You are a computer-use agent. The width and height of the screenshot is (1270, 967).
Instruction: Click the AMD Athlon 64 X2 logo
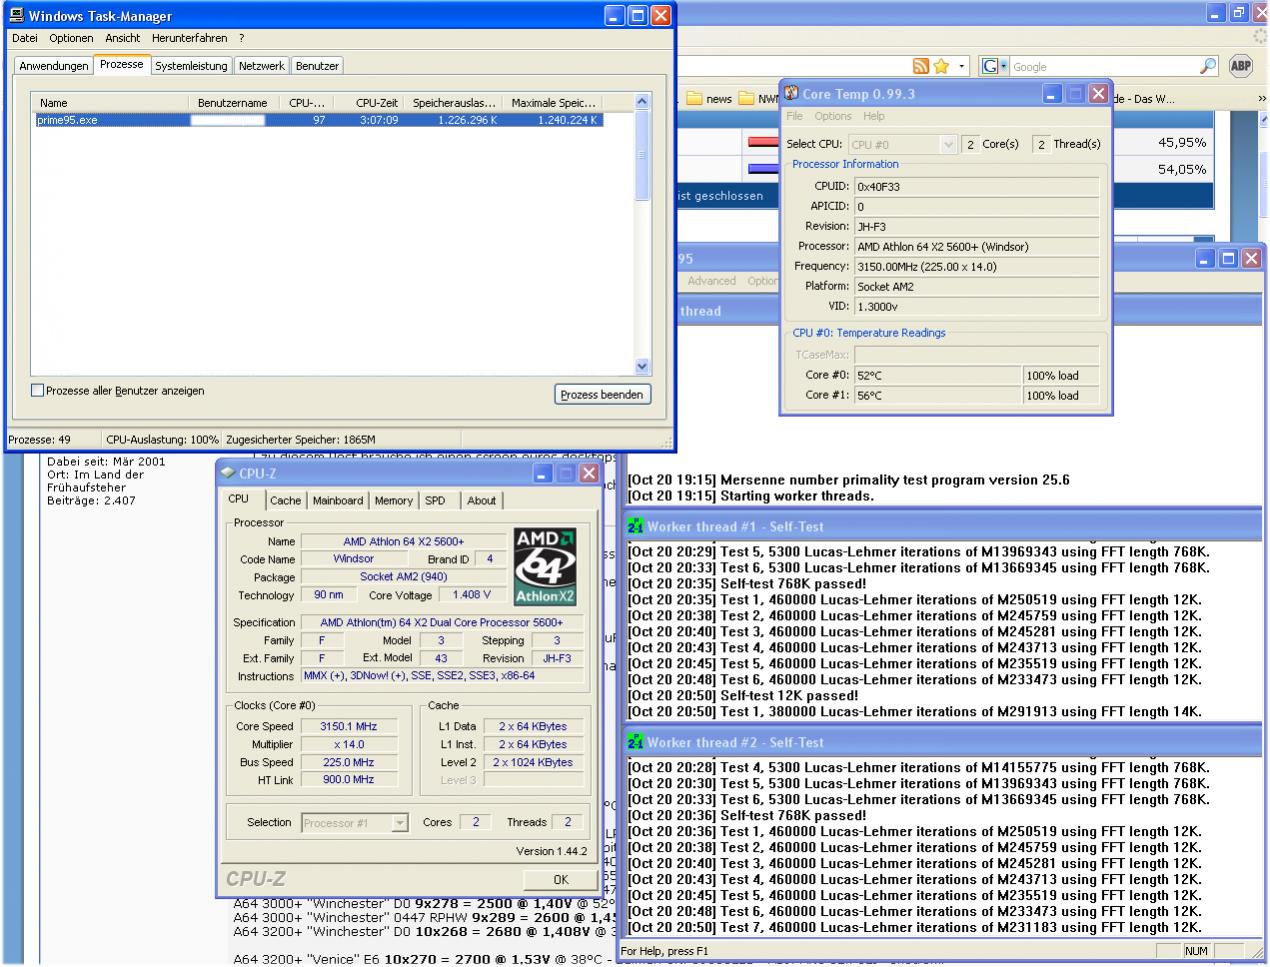point(545,566)
